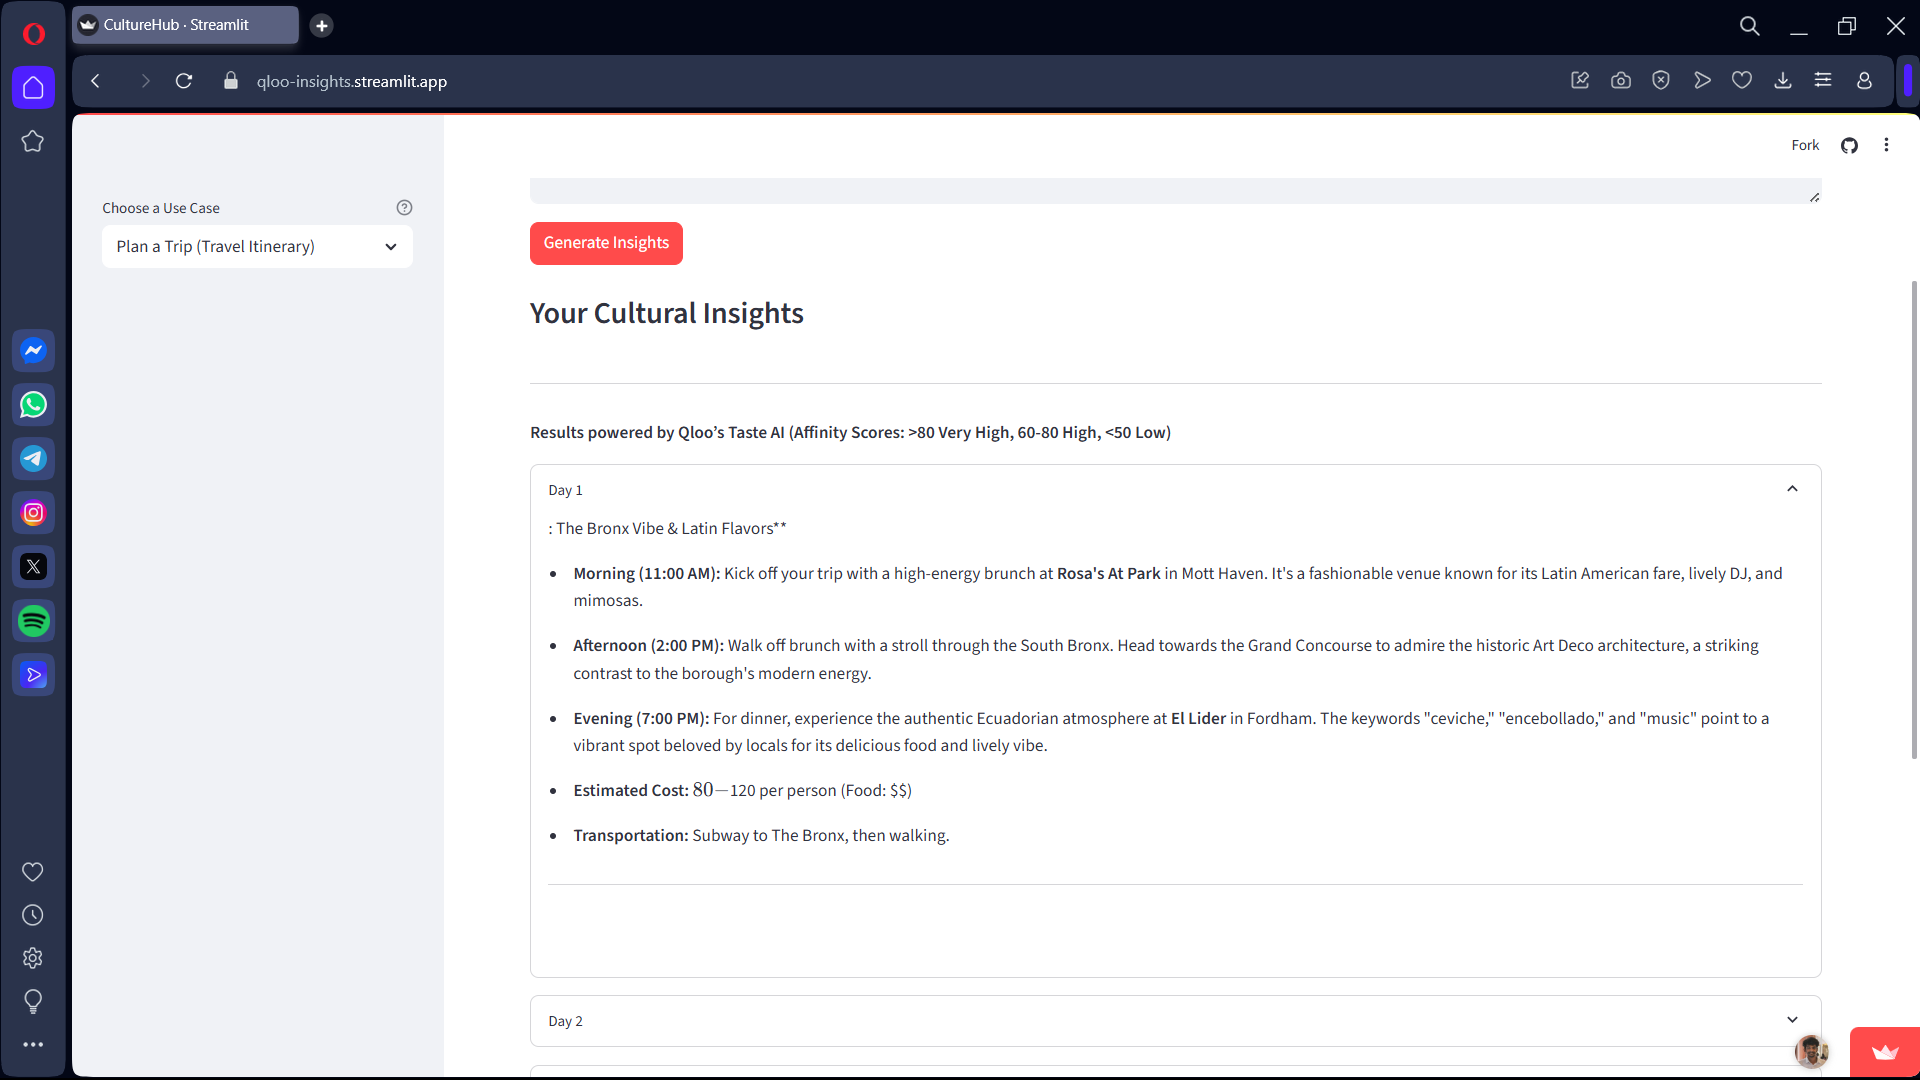1920x1080 pixels.
Task: Click the address bar URL field
Action: click(x=352, y=82)
